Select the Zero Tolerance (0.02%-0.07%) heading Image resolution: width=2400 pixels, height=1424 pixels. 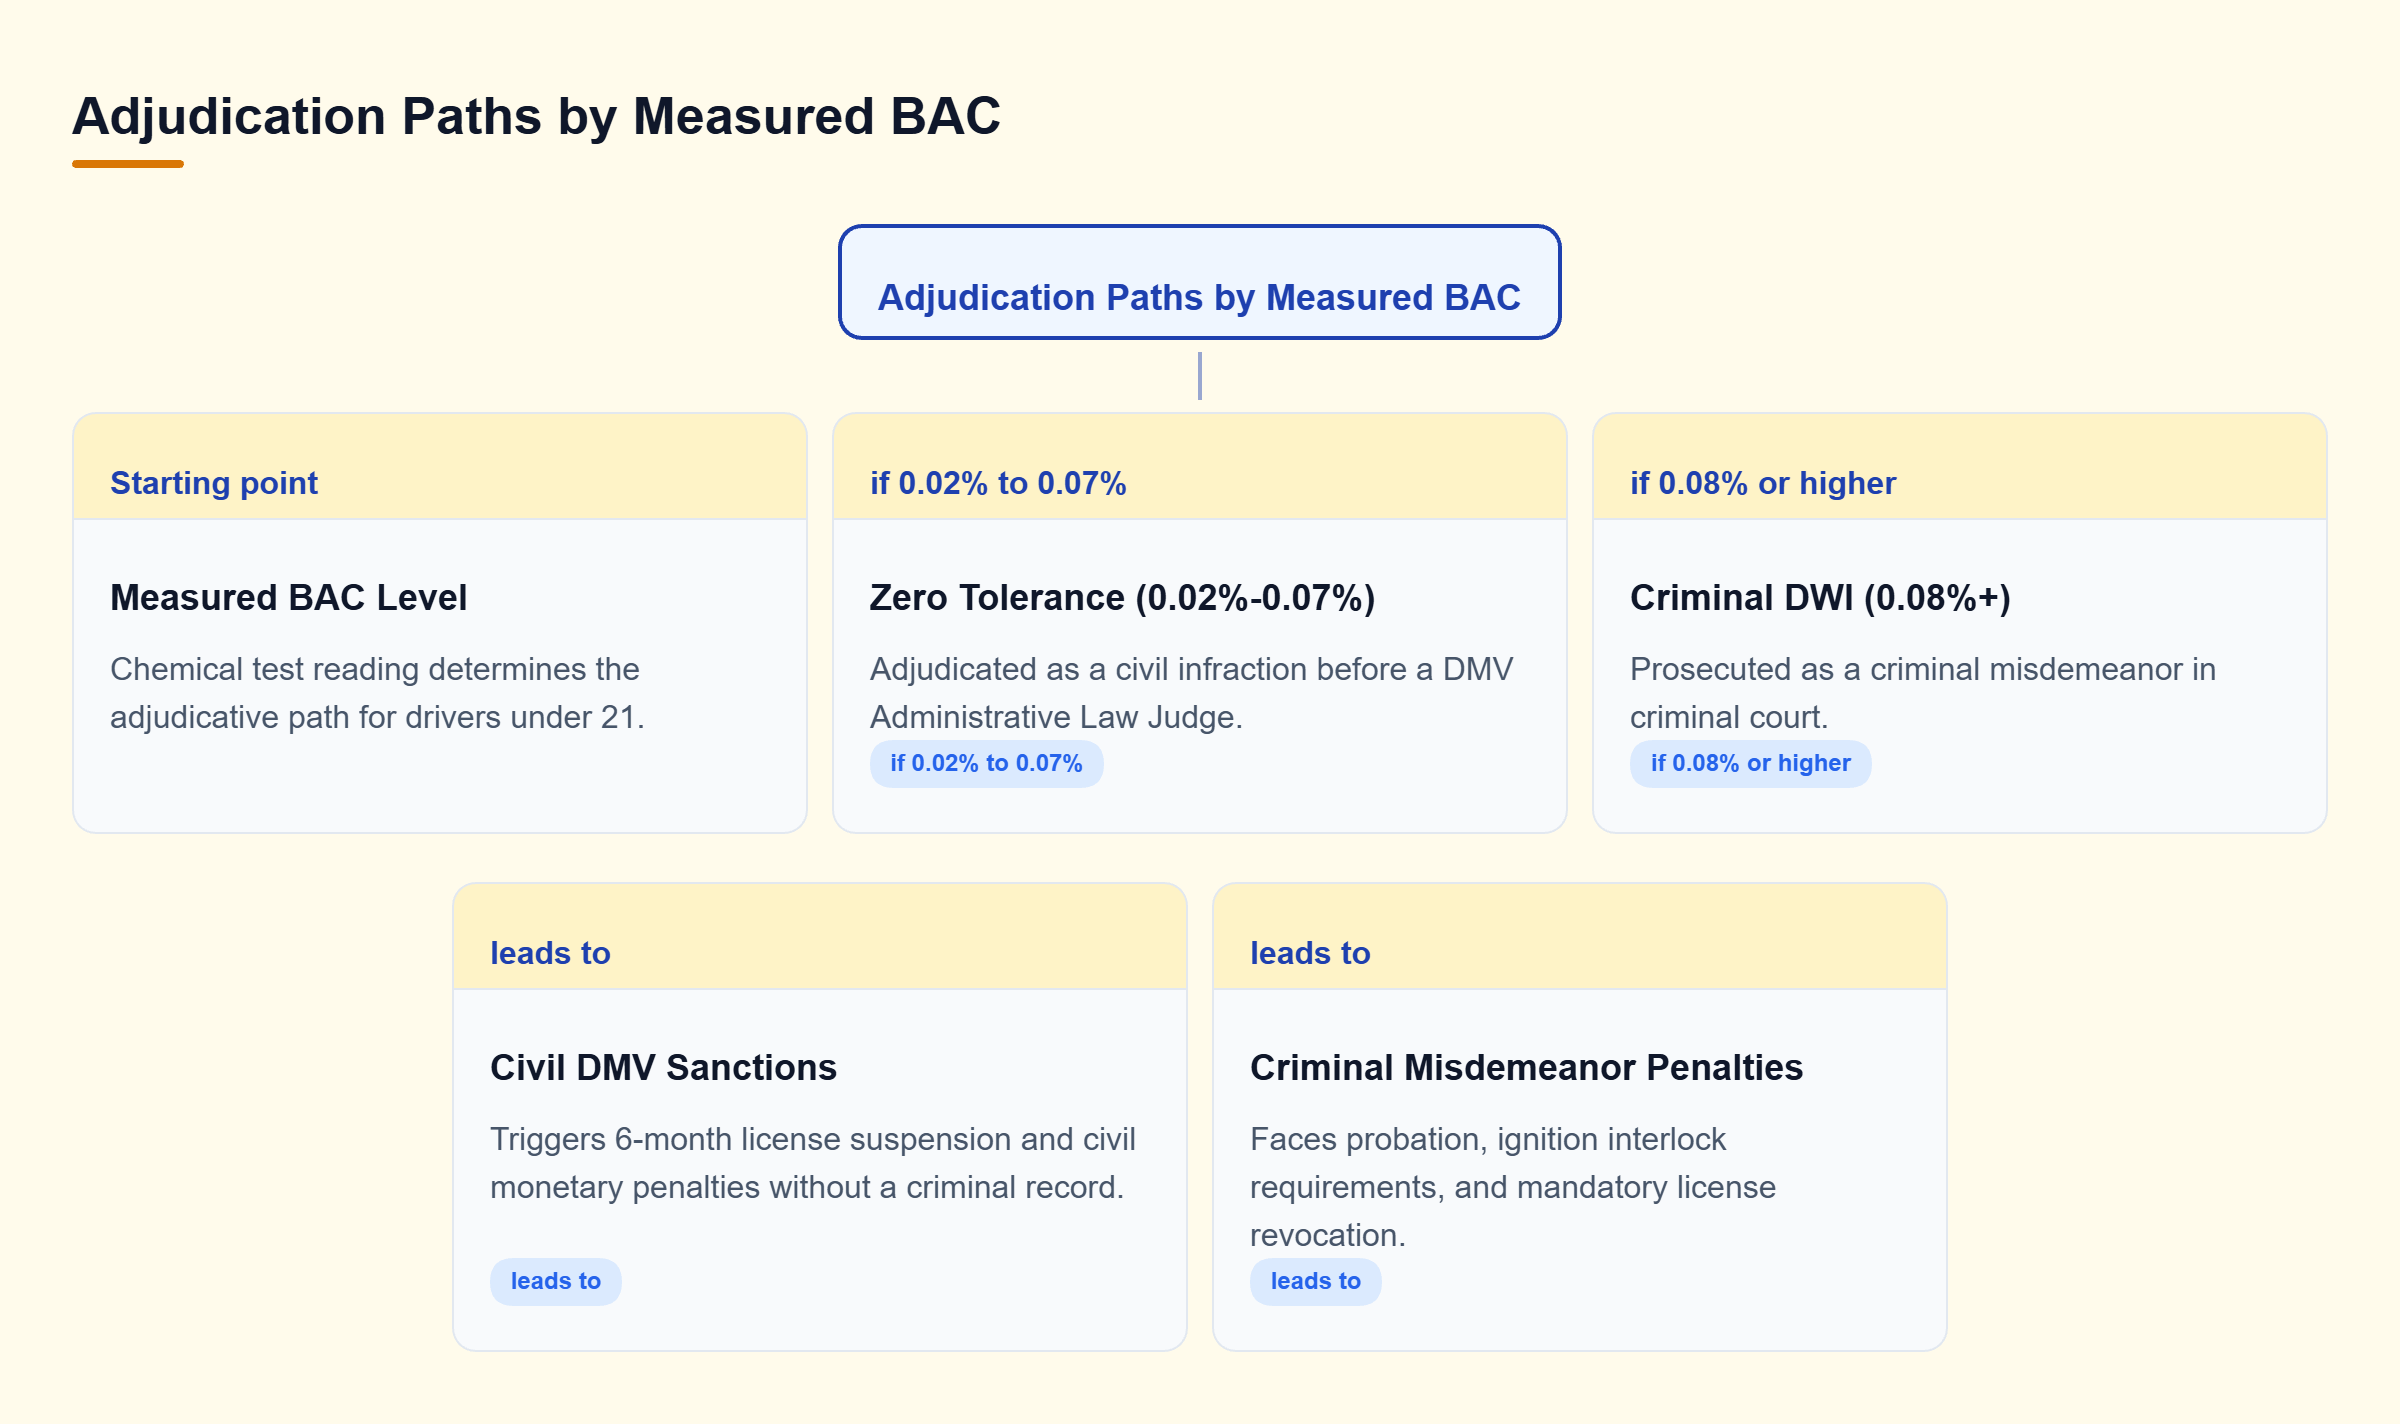[x=1122, y=597]
